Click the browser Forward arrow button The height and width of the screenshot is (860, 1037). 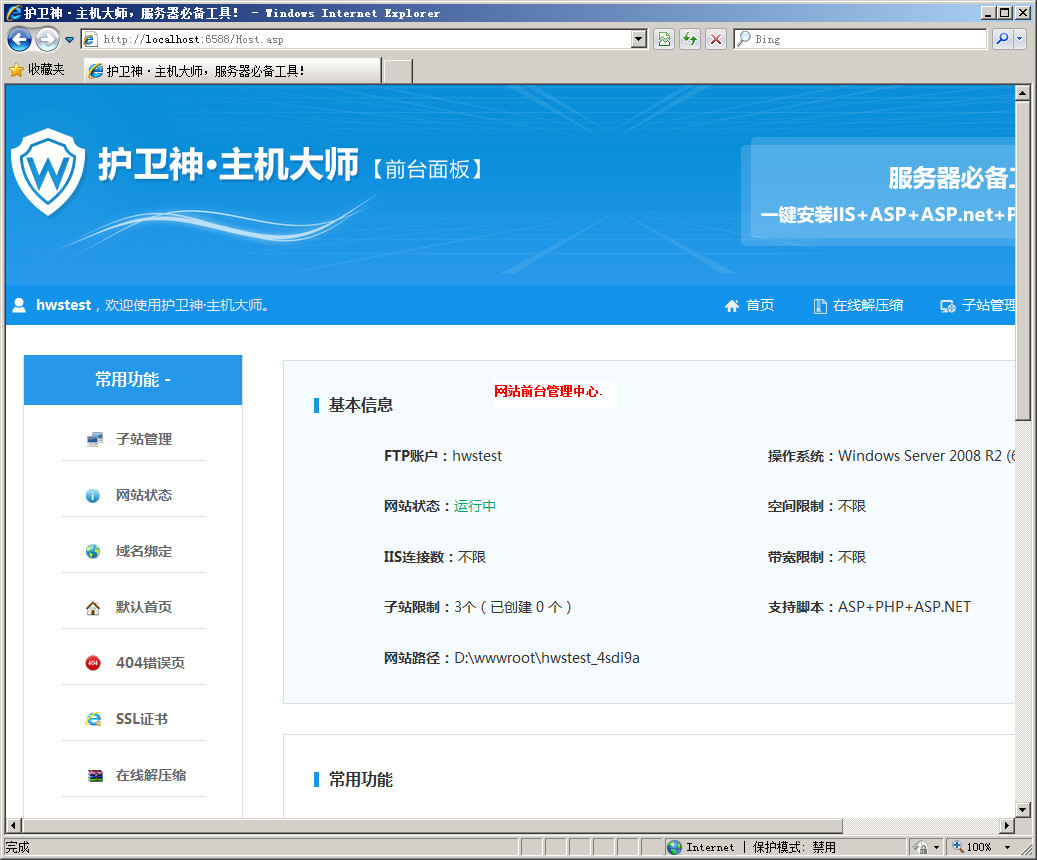point(48,40)
